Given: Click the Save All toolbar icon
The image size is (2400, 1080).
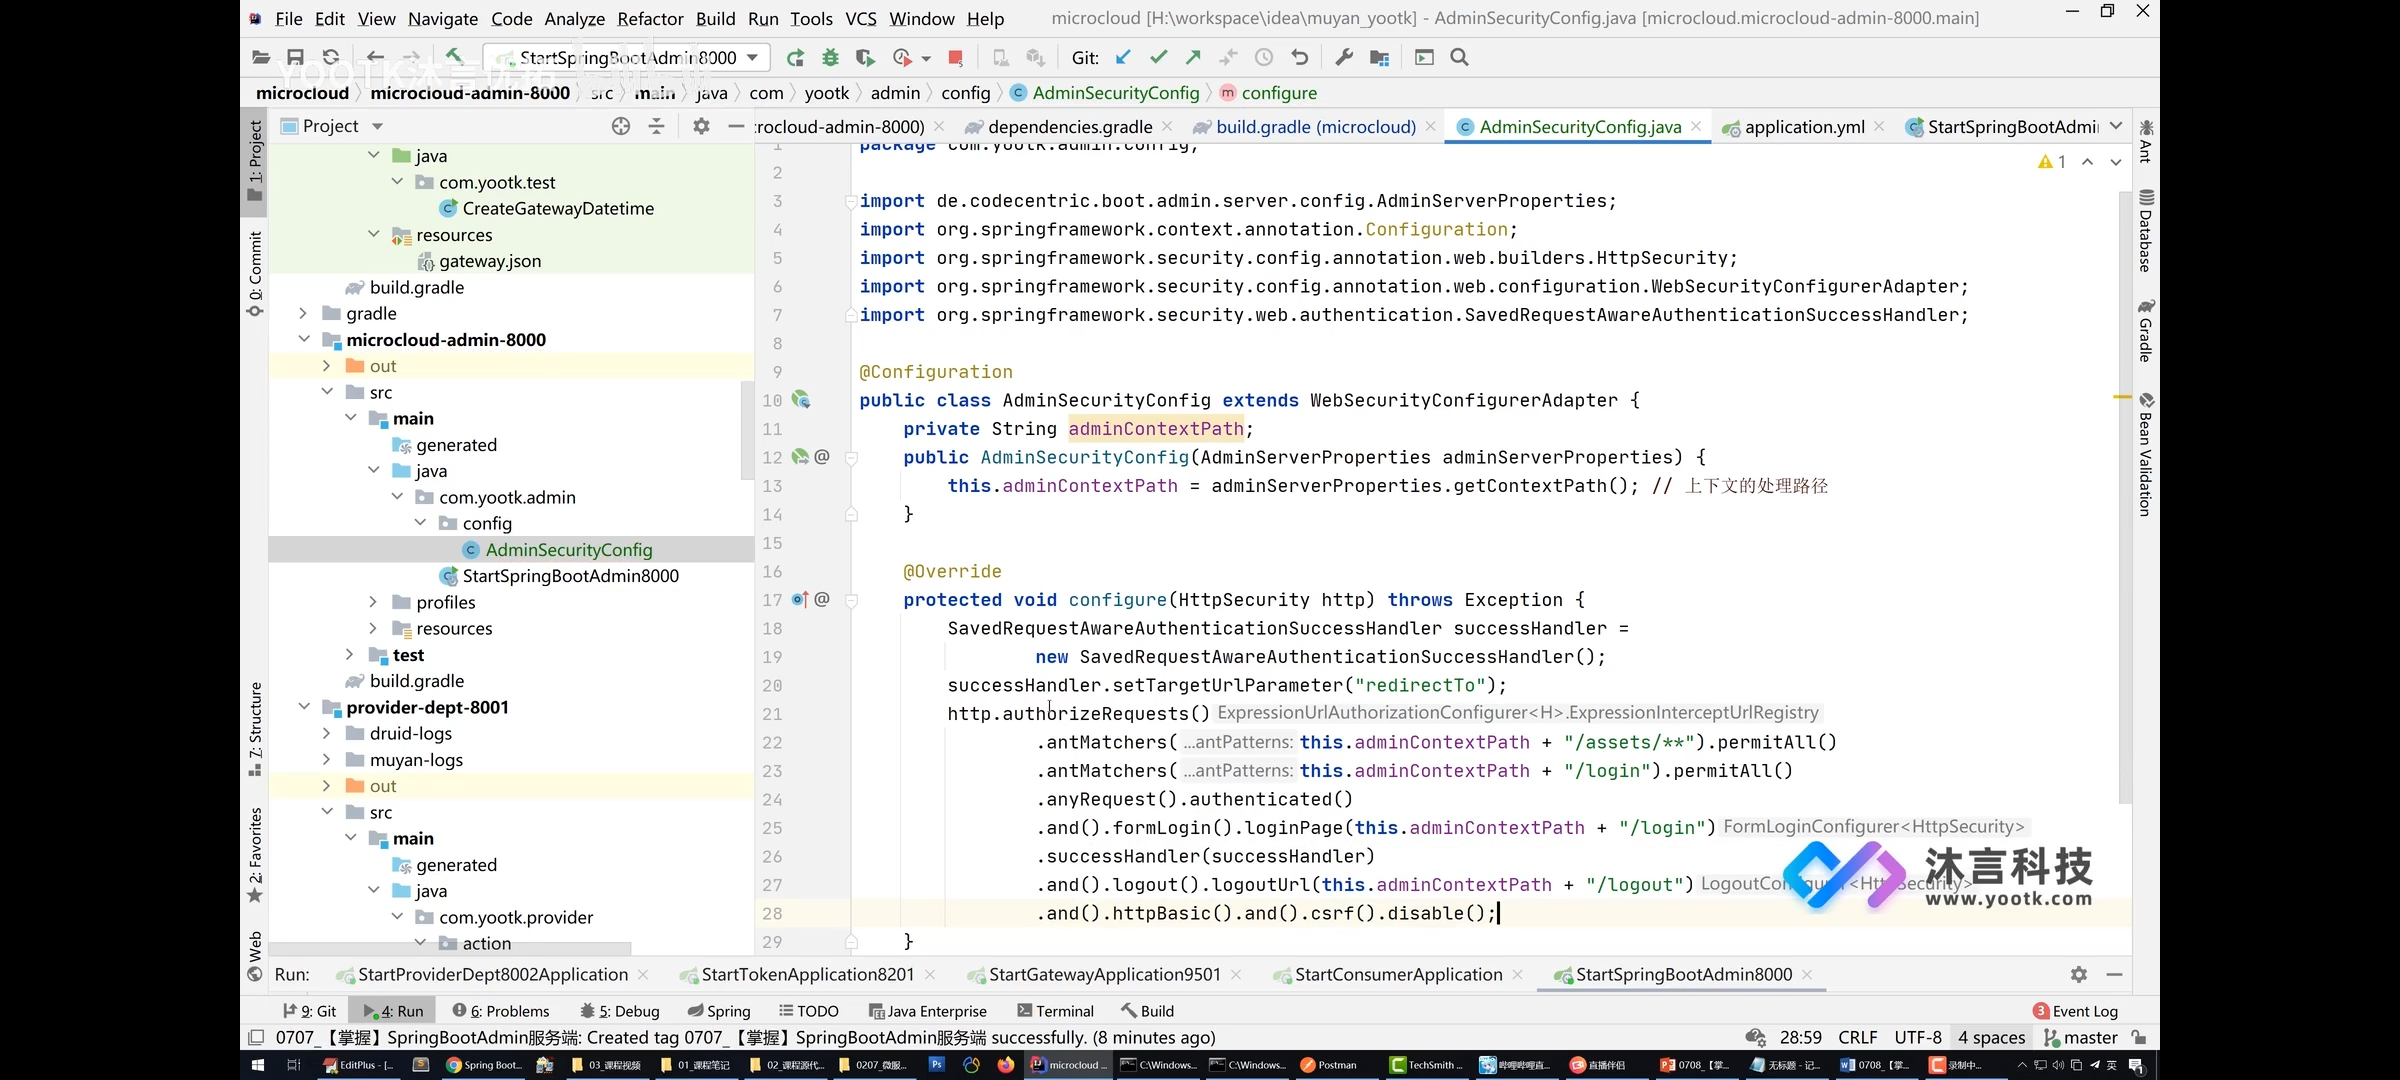Looking at the screenshot, I should click(295, 57).
